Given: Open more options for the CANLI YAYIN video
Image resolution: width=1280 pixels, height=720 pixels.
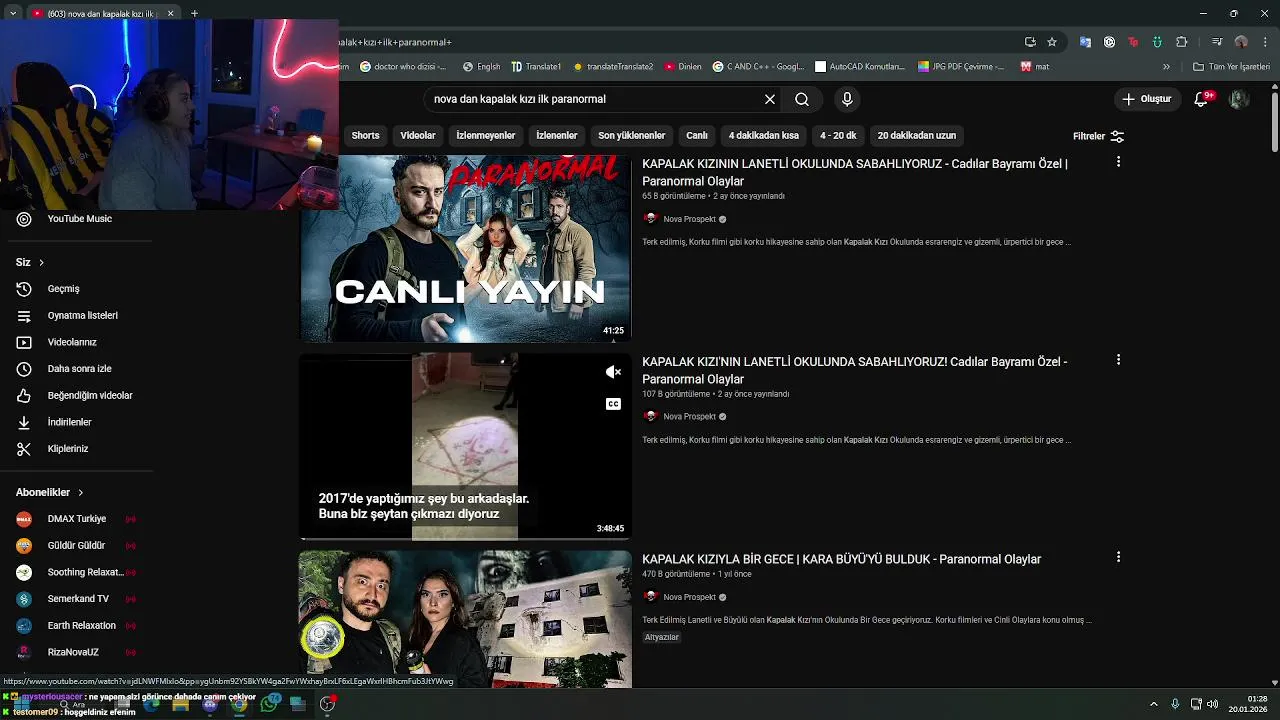Looking at the screenshot, I should point(1118,162).
